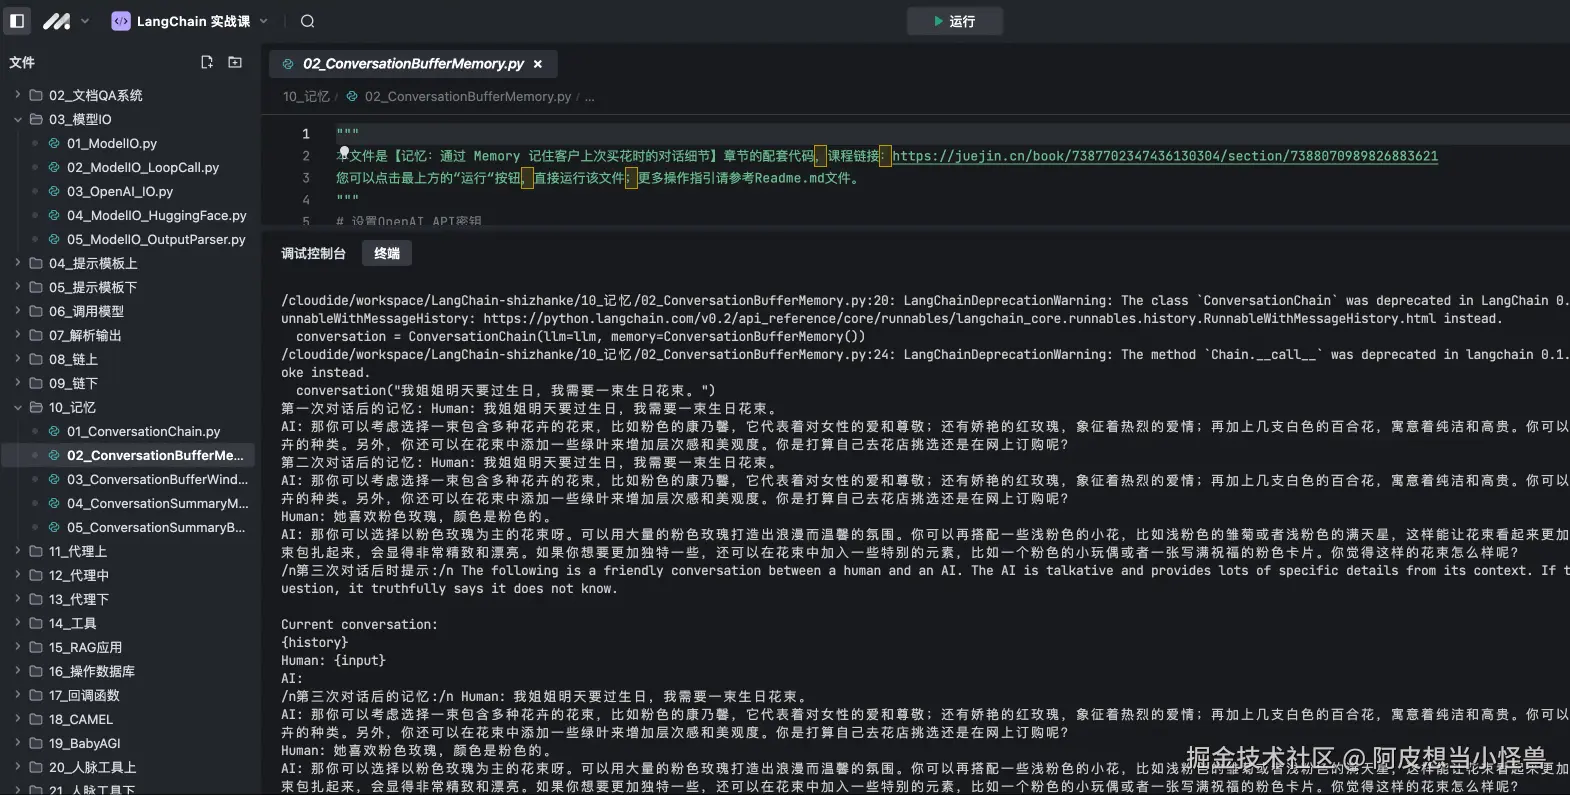Collapse the 03_模型IO folder
This screenshot has width=1570, height=795.
coord(18,119)
